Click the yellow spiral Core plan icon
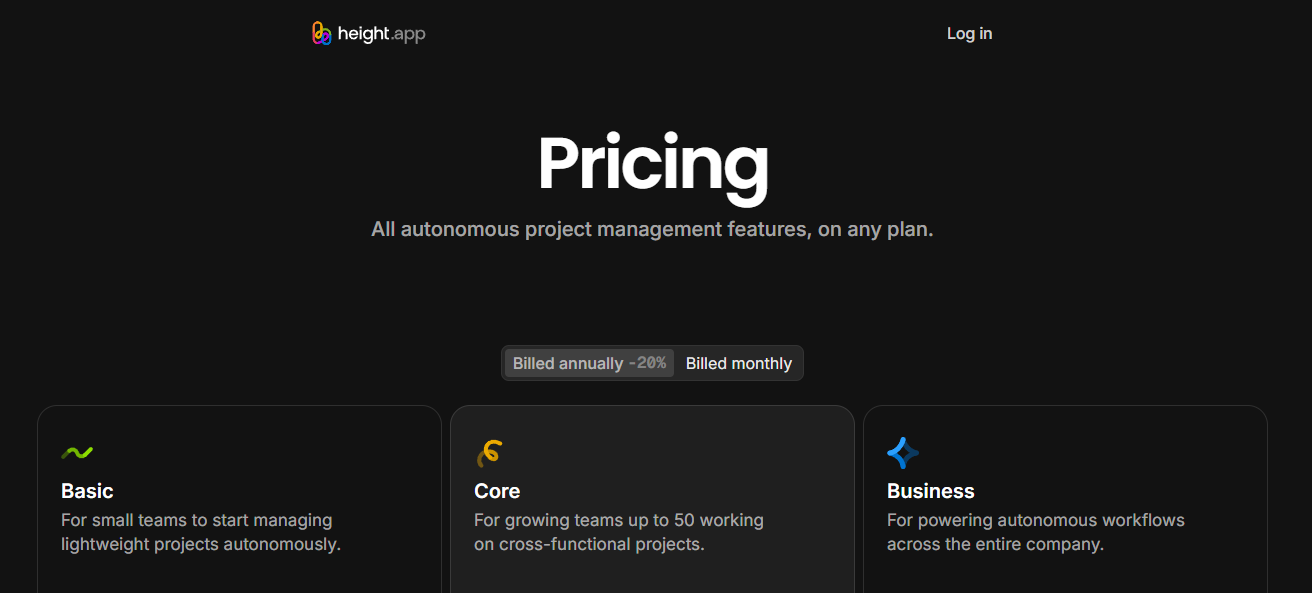1312x593 pixels. [x=489, y=453]
